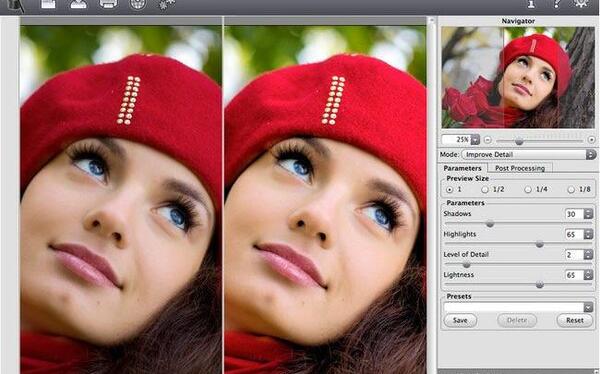Image resolution: width=600 pixels, height=374 pixels.
Task: Open the 25% zoom level dropdown
Action: click(475, 140)
